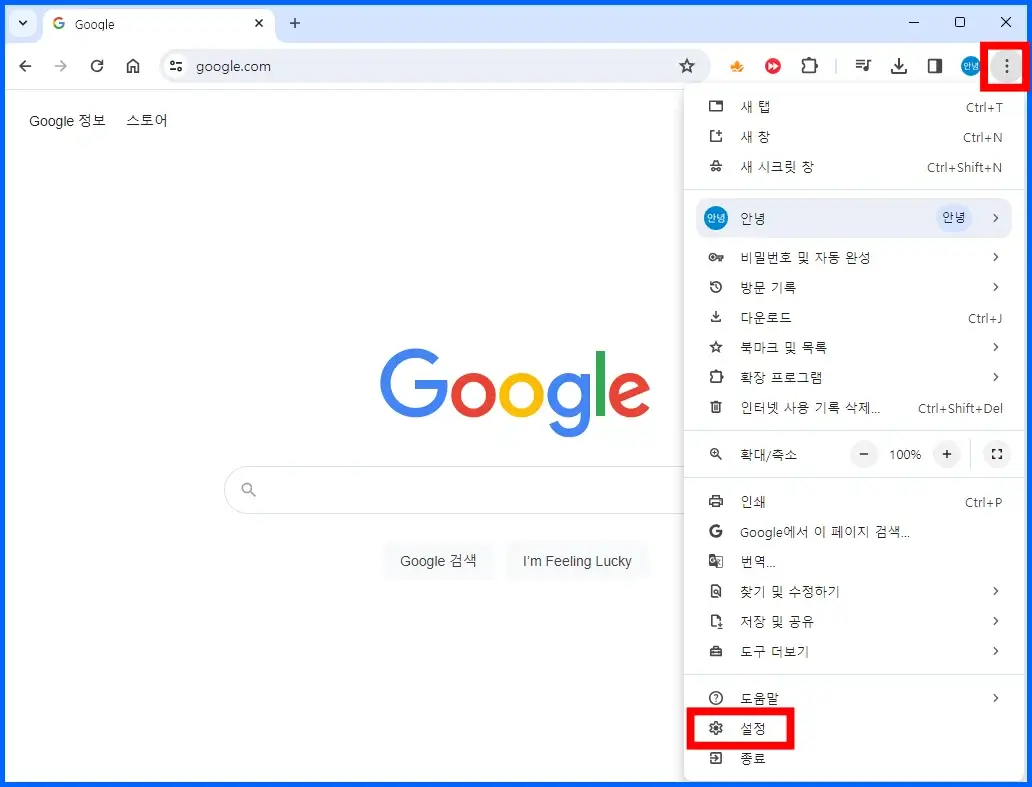Viewport: 1032px width, 787px height.
Task: Expand 비밀번호 및 자동 완성 submenu
Action: tap(854, 257)
